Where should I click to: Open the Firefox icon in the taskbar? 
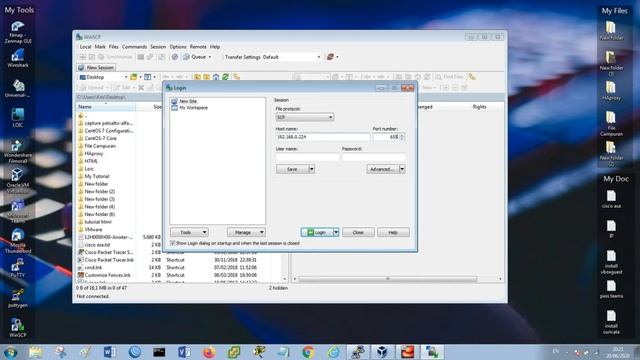click(x=209, y=352)
